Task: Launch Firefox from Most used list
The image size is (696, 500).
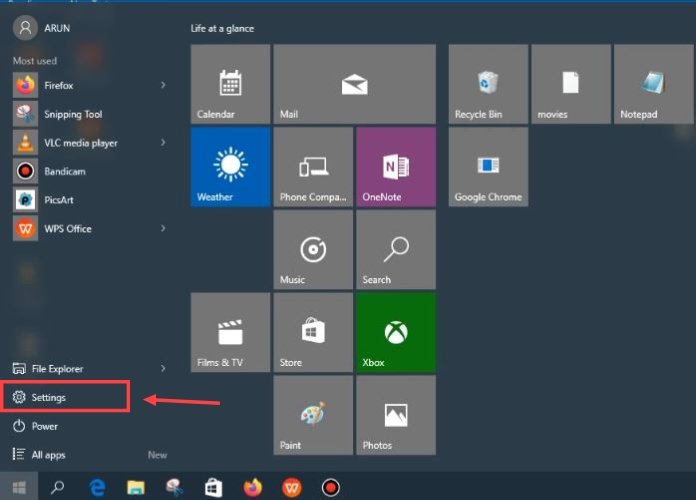Action: coord(89,85)
